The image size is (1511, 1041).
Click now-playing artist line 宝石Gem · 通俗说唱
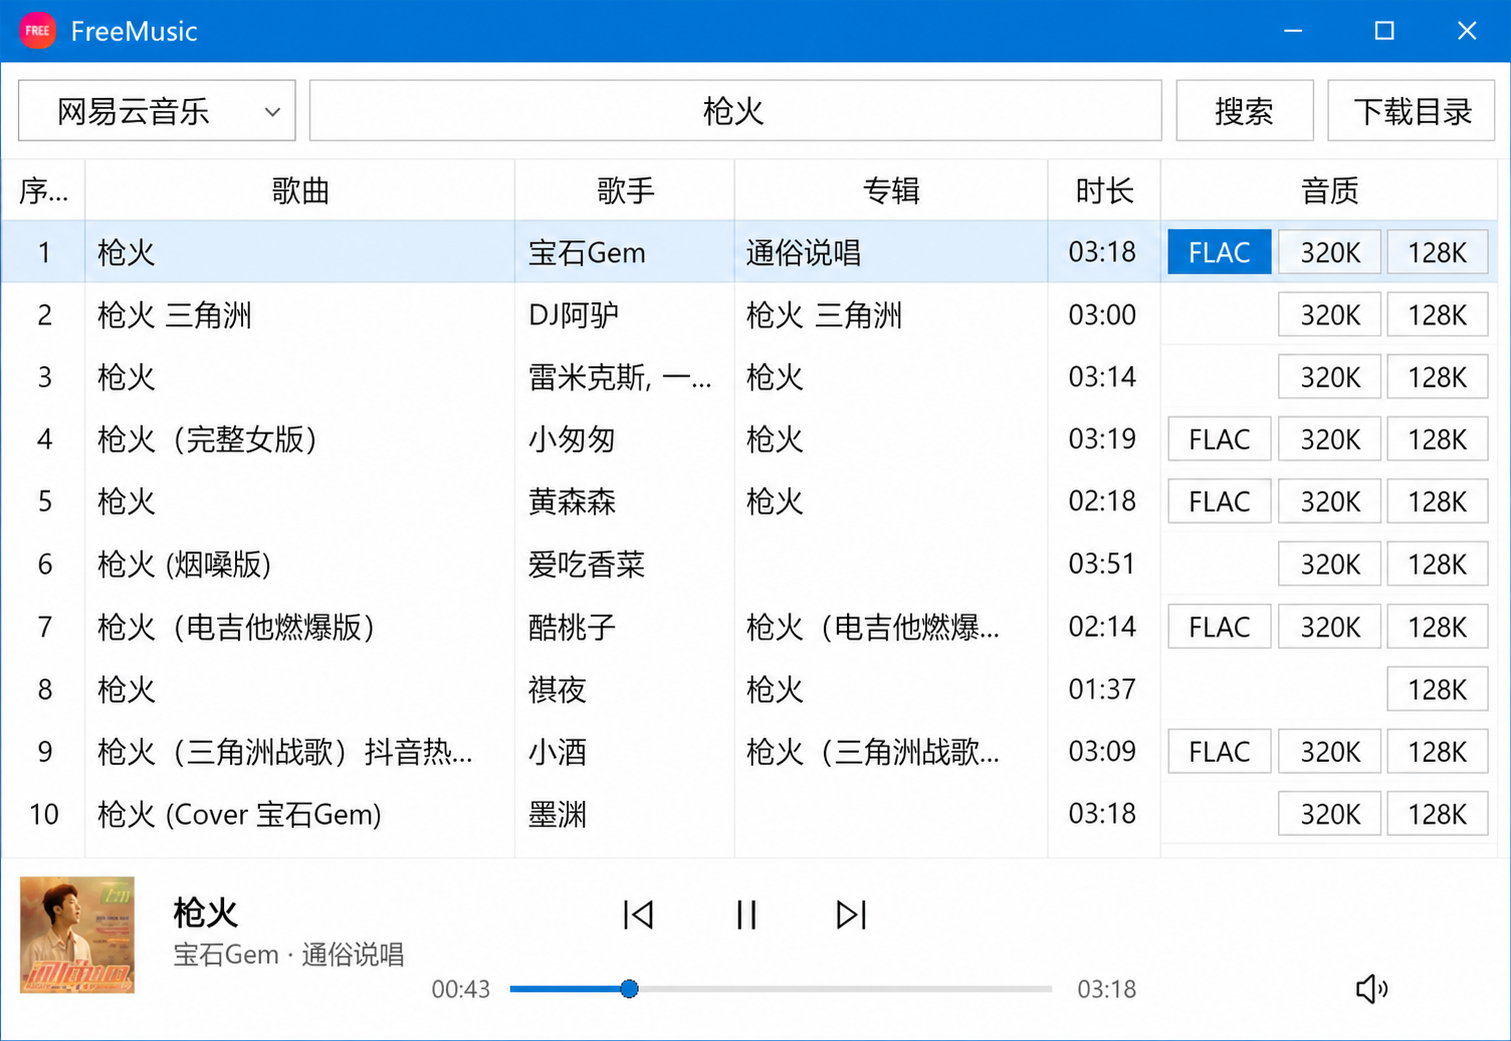[289, 954]
